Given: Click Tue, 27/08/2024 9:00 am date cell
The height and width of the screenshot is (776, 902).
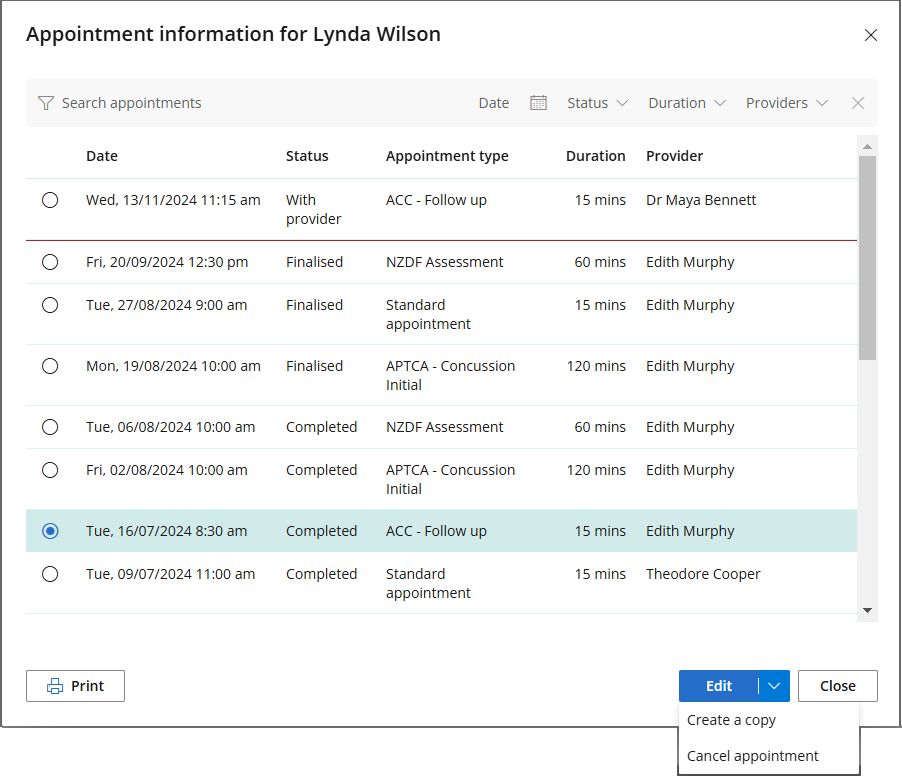Looking at the screenshot, I should [166, 305].
